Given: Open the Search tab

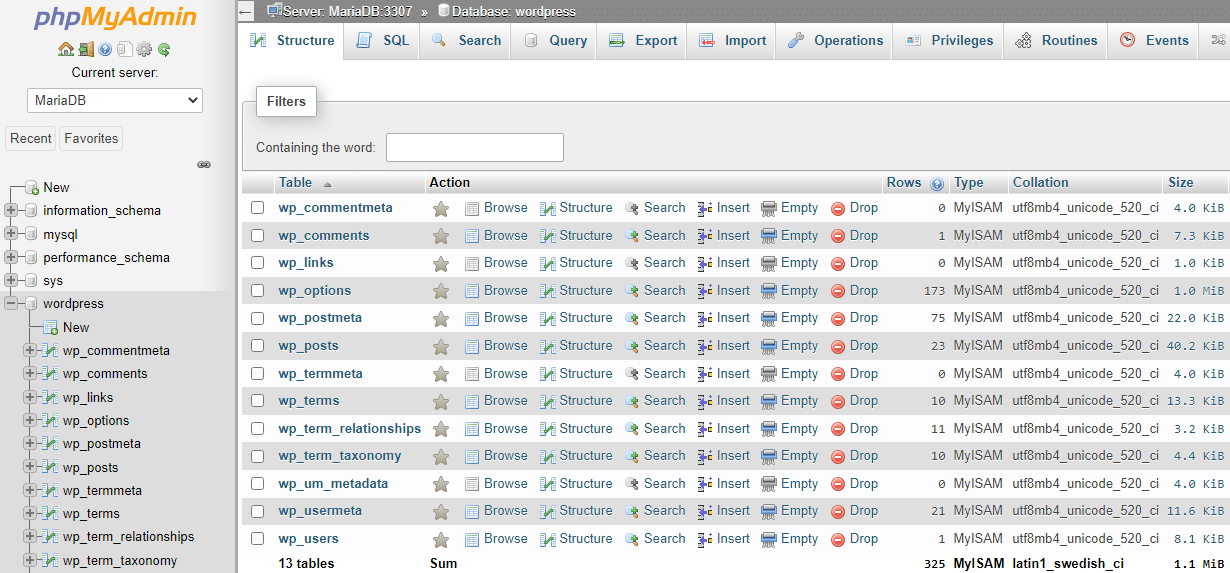Looking at the screenshot, I should tap(467, 41).
